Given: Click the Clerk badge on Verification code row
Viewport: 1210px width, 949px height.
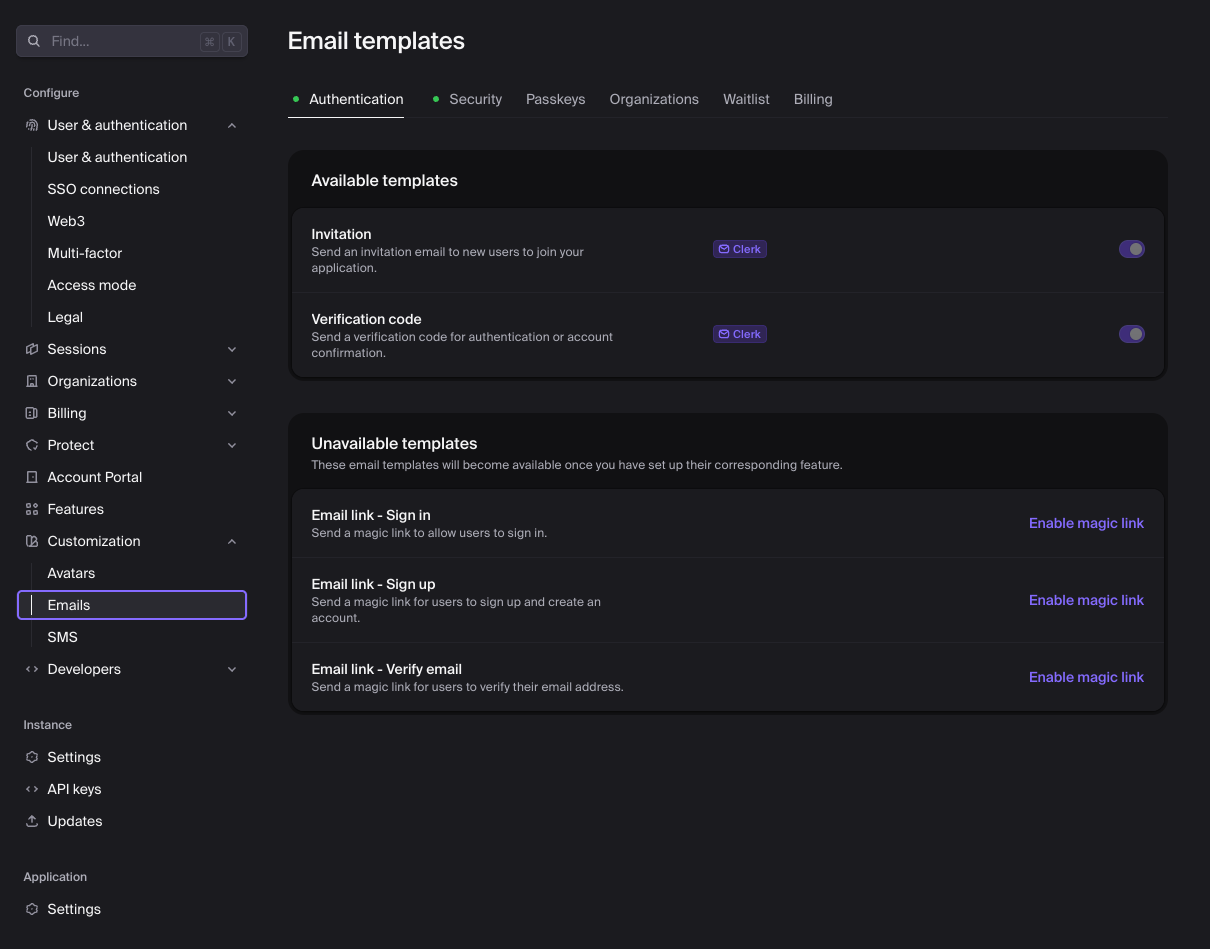Looking at the screenshot, I should 740,334.
